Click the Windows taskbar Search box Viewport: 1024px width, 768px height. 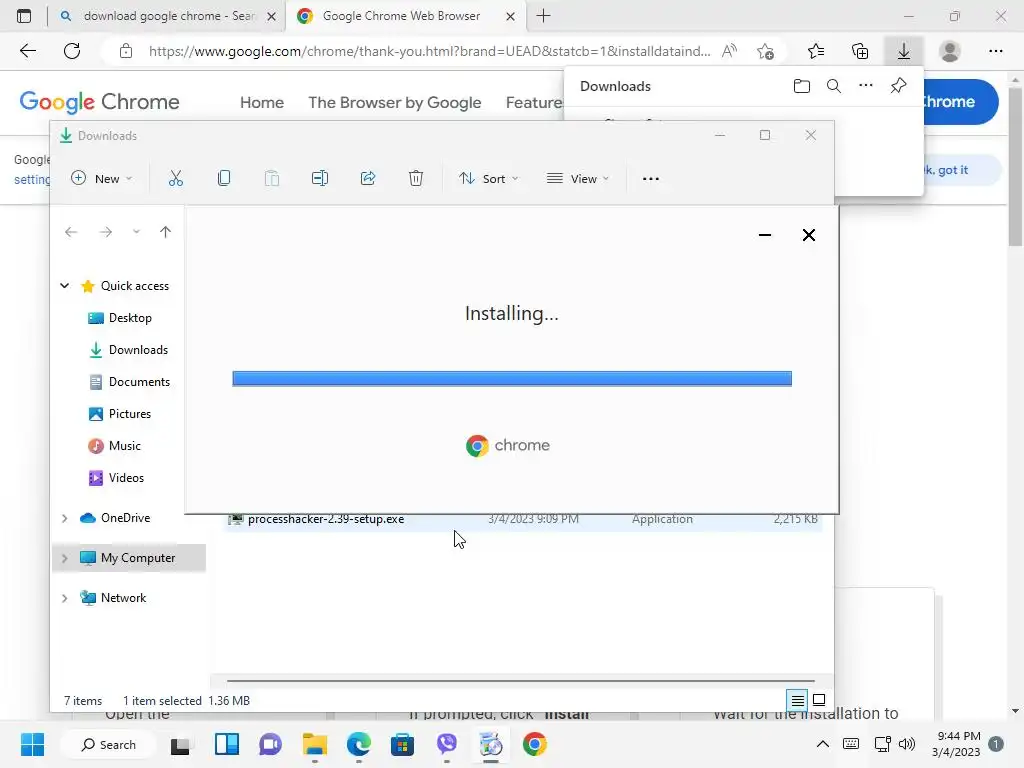click(x=108, y=744)
